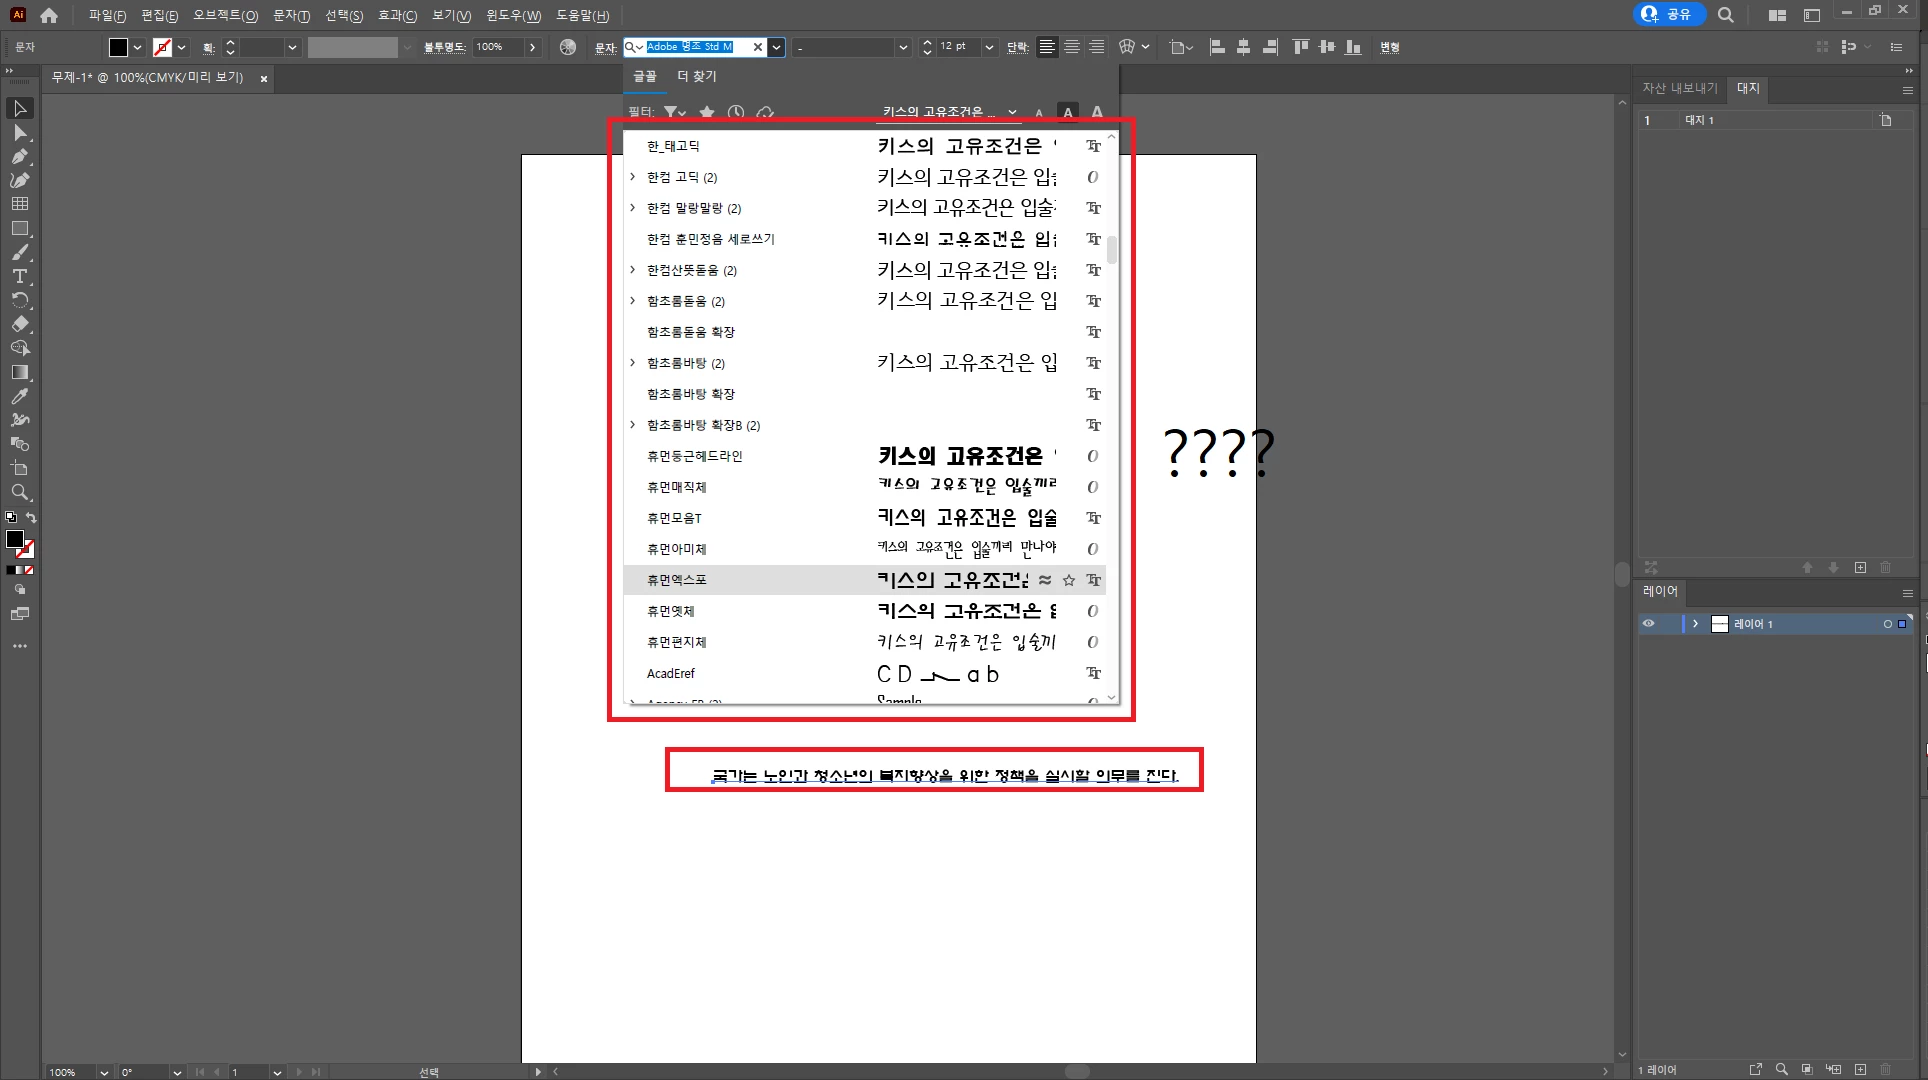Screen dimensions: 1928x1080
Task: Select the Eyedropper tool
Action: point(19,396)
